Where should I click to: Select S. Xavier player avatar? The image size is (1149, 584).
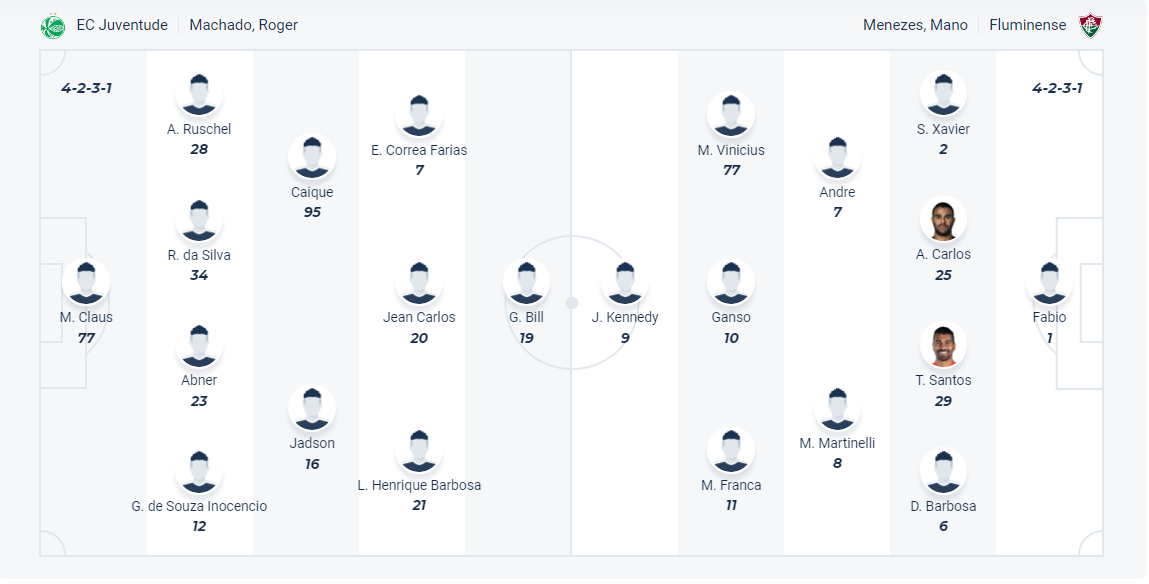pyautogui.click(x=943, y=94)
